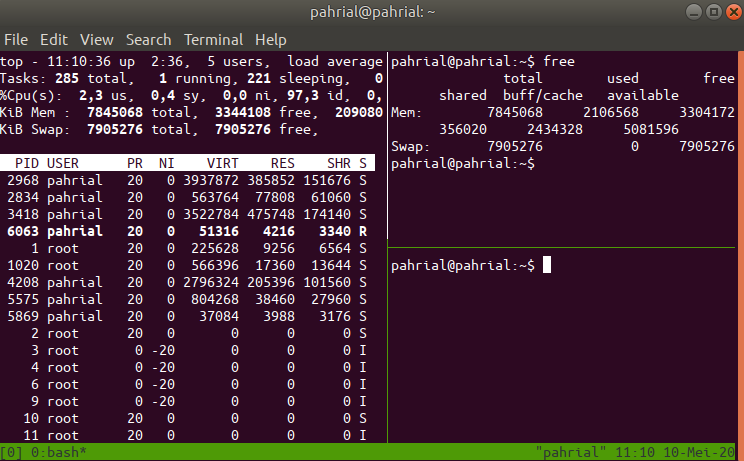Image resolution: width=744 pixels, height=461 pixels.
Task: Click the %Cpu(s) summary line
Action: (x=192, y=95)
